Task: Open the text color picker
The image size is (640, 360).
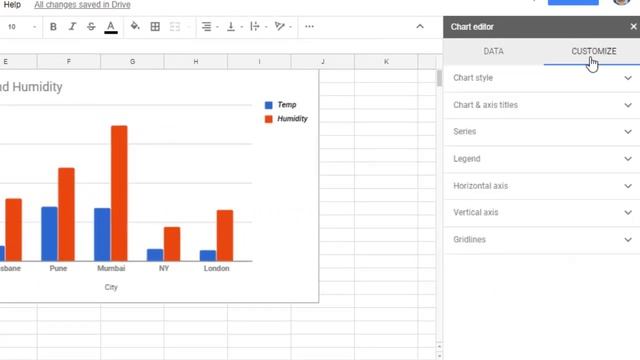Action: click(x=111, y=27)
